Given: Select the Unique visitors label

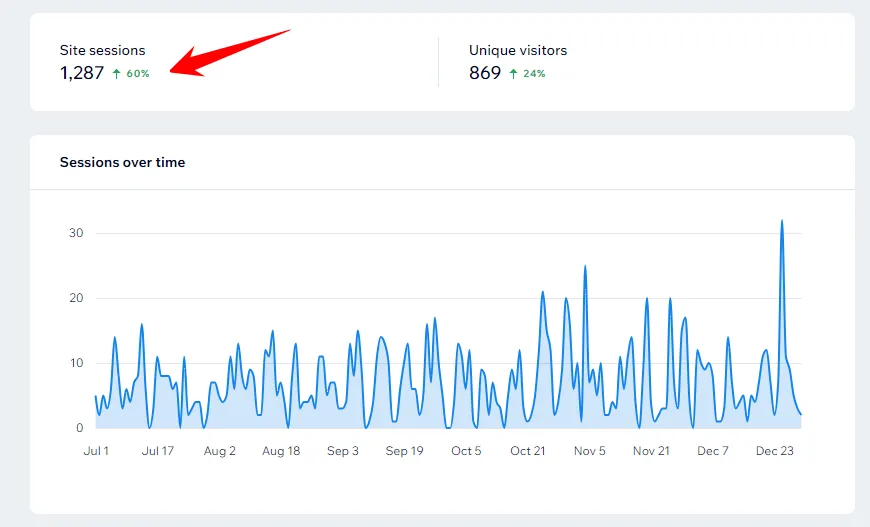Looking at the screenshot, I should (x=518, y=50).
